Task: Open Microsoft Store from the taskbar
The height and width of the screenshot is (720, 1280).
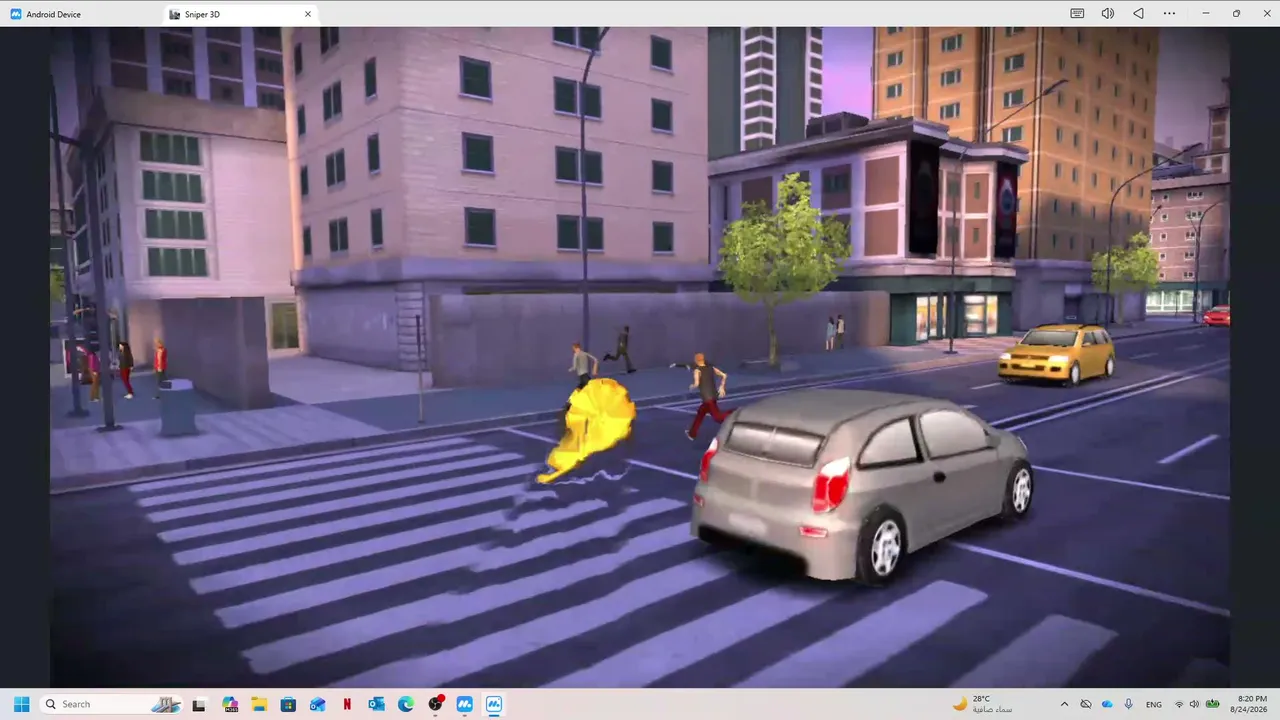Action: [x=288, y=704]
